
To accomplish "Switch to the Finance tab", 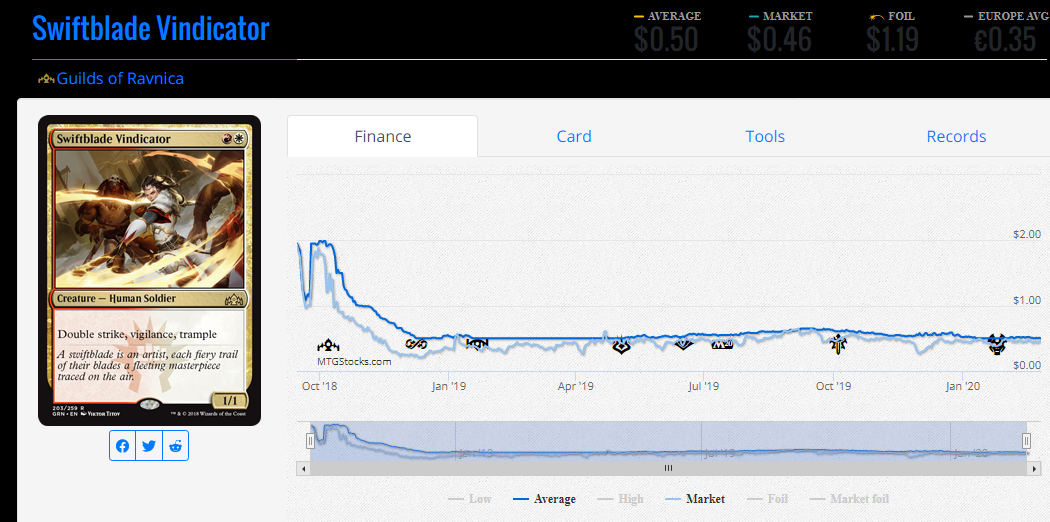I will pos(382,137).
